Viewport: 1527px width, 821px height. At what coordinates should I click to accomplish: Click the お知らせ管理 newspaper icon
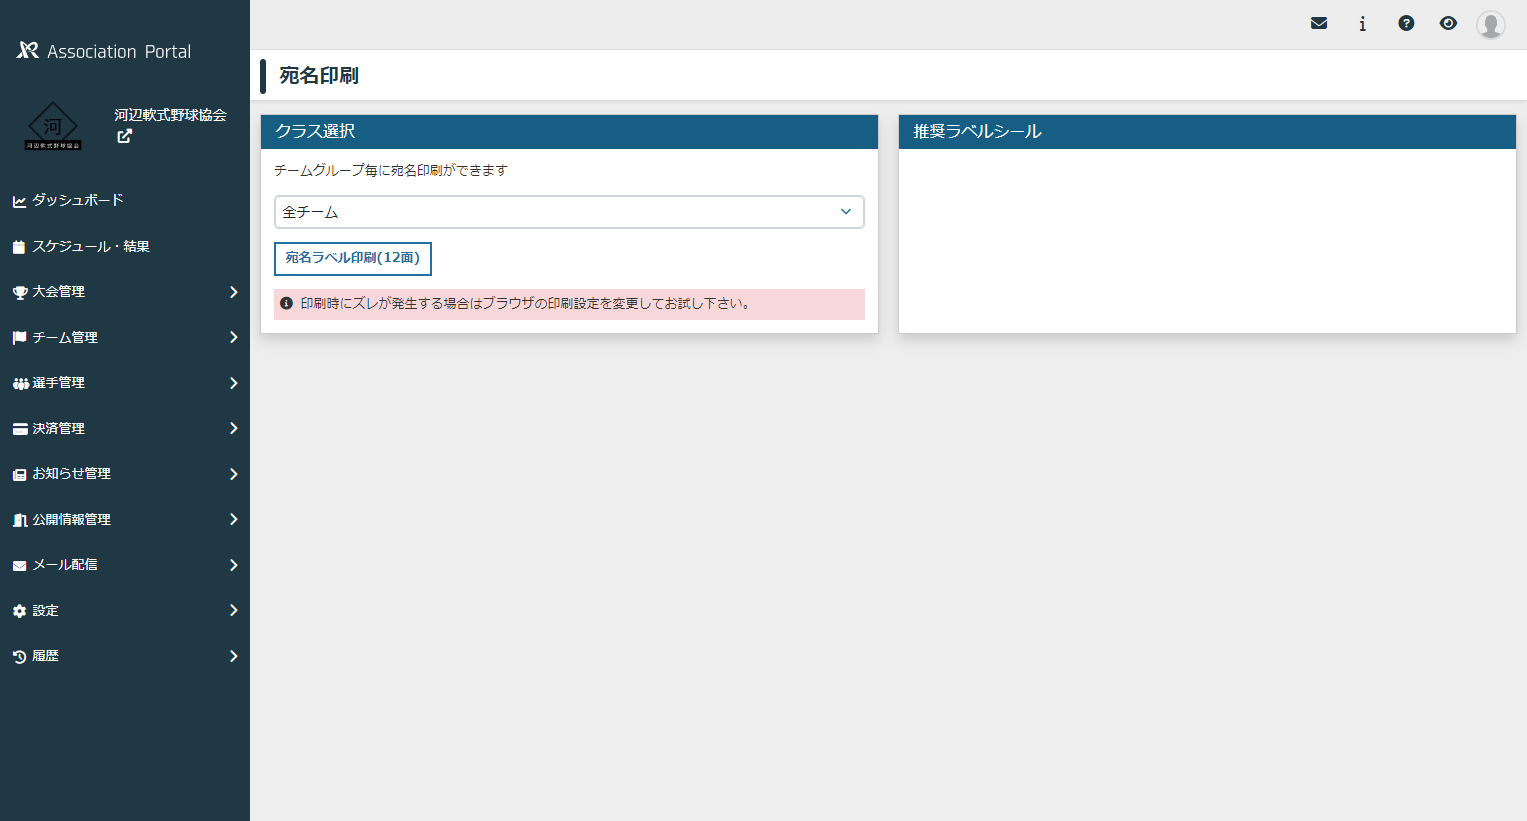point(19,474)
